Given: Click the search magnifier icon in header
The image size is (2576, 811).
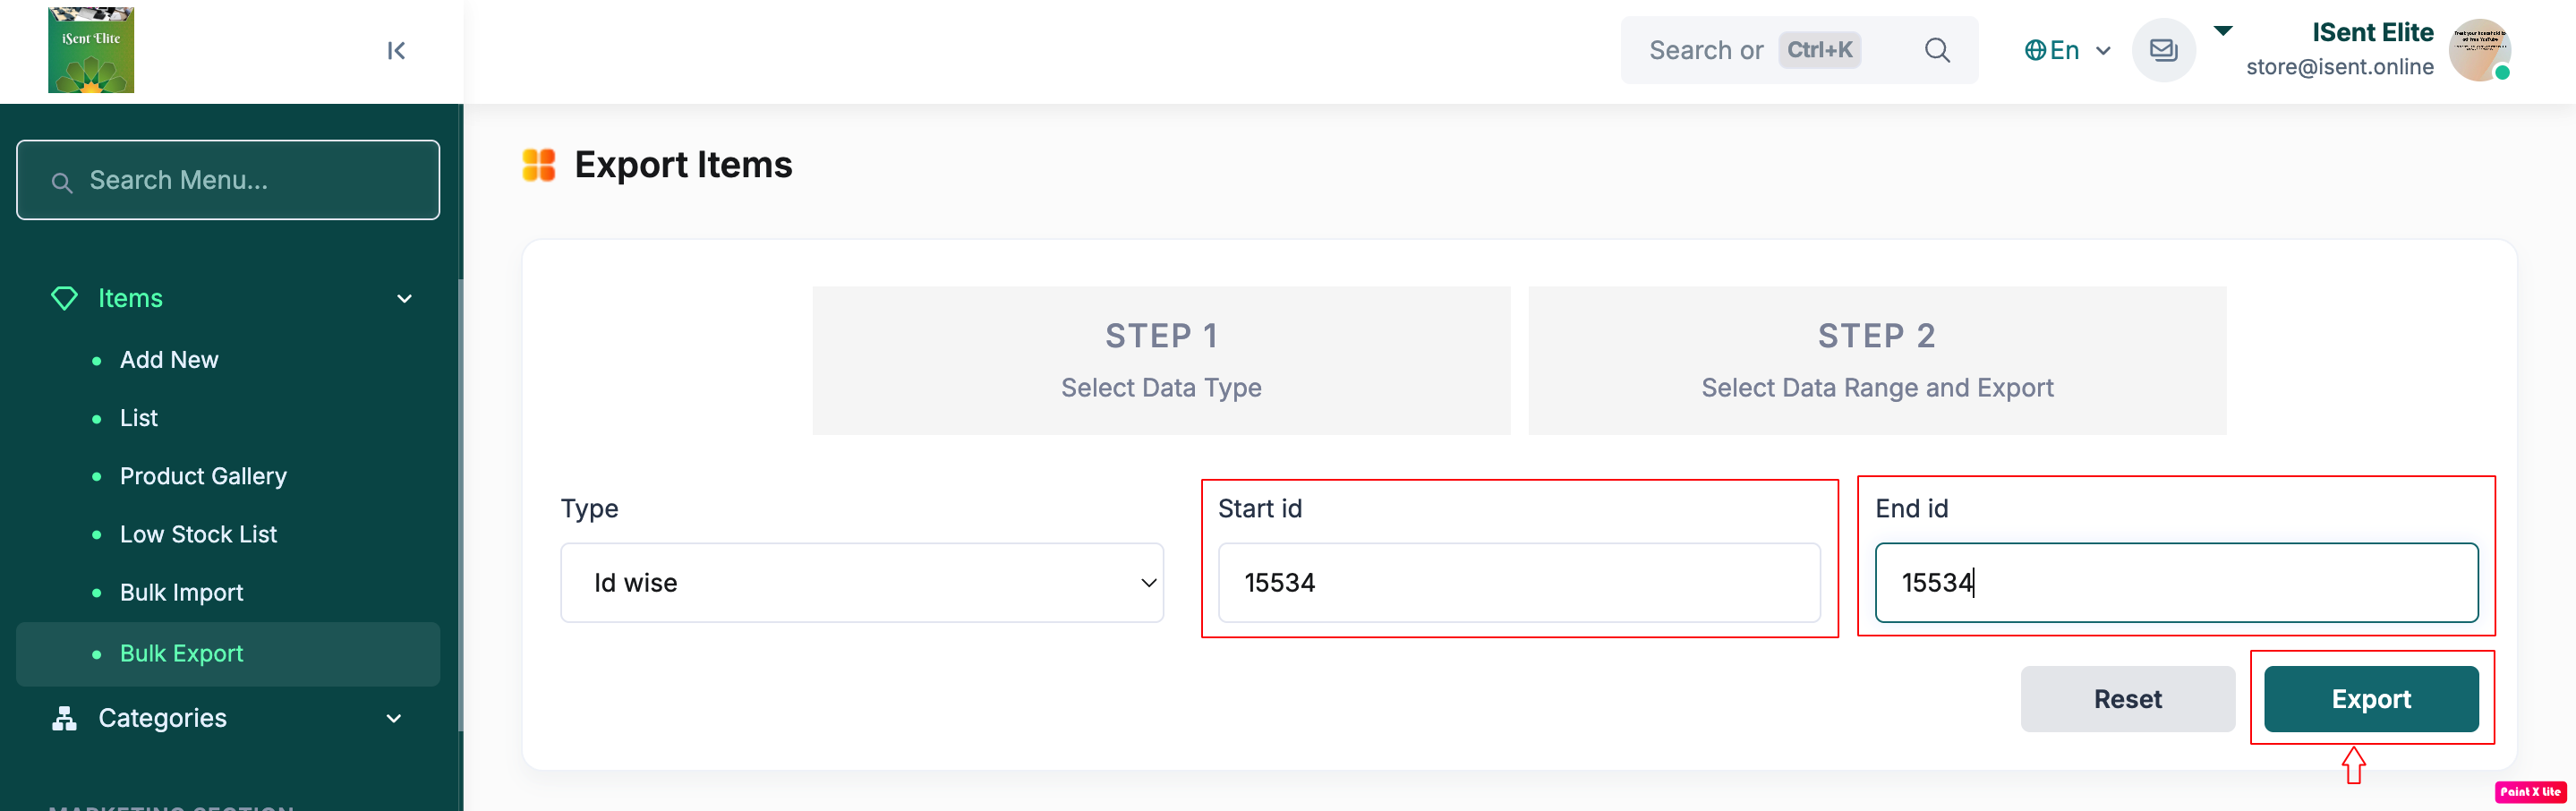Looking at the screenshot, I should 1936,50.
